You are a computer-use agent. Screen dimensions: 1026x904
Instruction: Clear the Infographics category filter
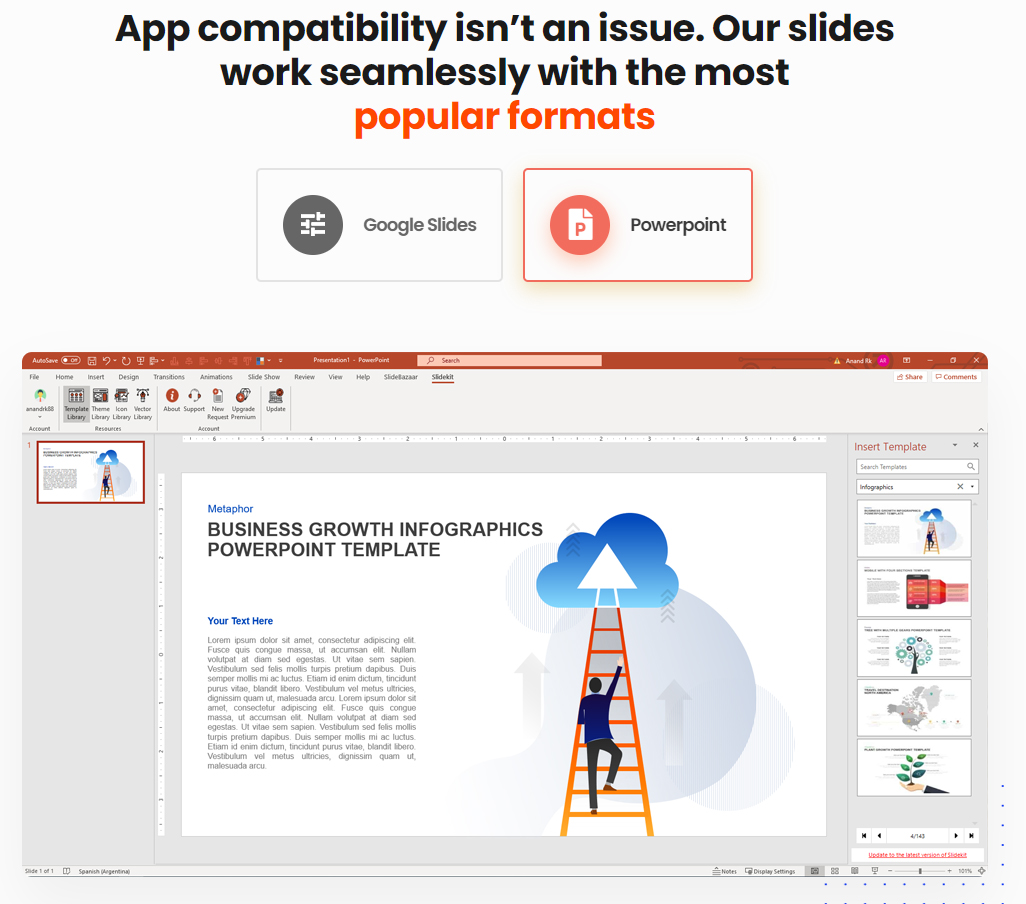click(960, 487)
